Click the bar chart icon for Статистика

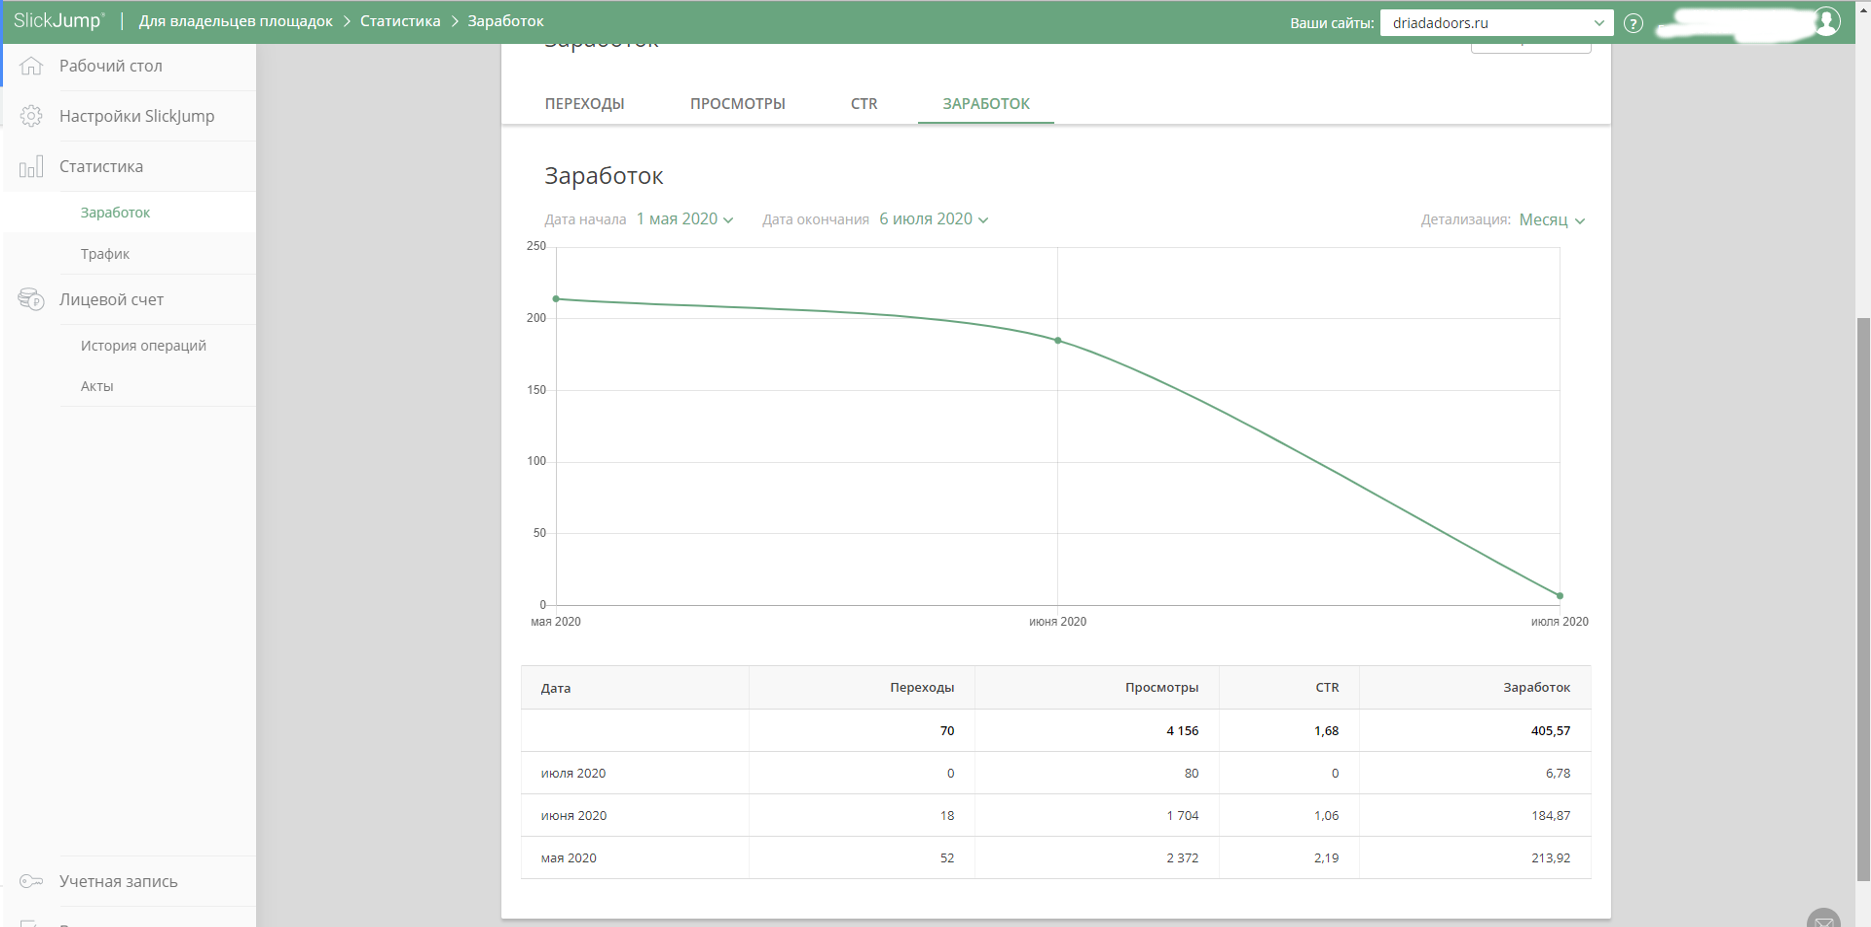31,166
